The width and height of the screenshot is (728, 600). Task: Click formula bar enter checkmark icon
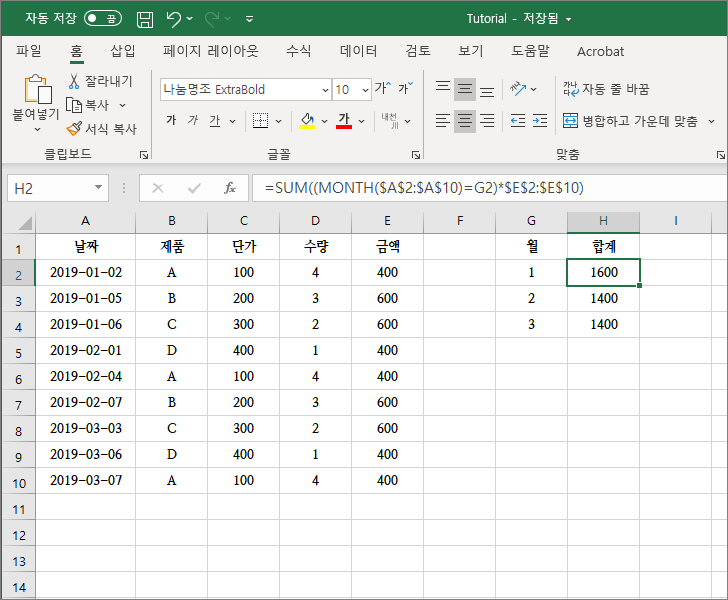point(194,188)
